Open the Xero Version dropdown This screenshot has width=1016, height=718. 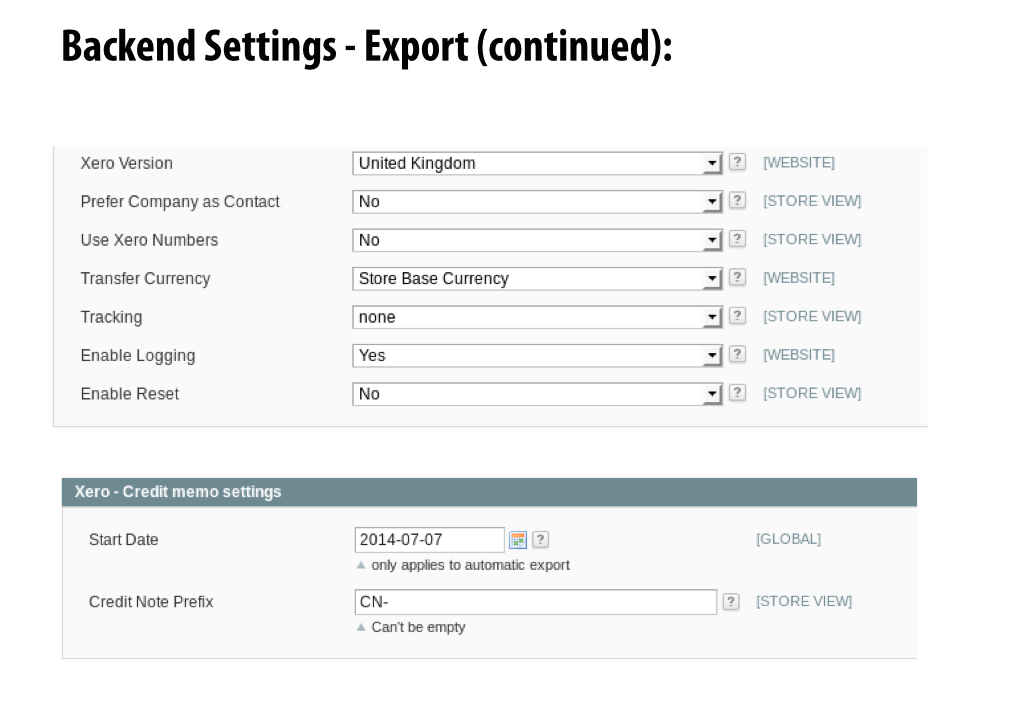coord(537,163)
